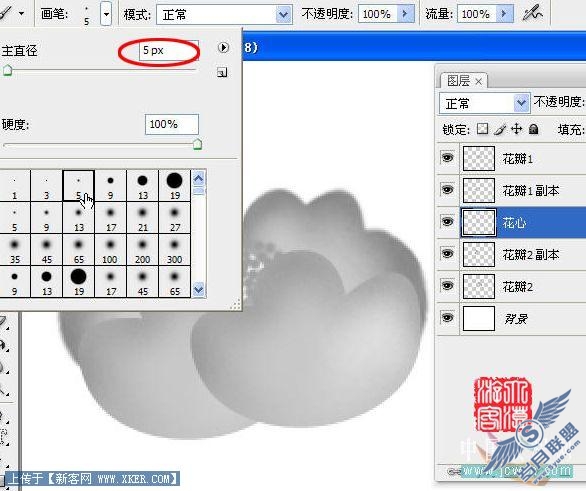Select the 花心 layer
Image resolution: width=586 pixels, height=491 pixels.
click(x=522, y=222)
